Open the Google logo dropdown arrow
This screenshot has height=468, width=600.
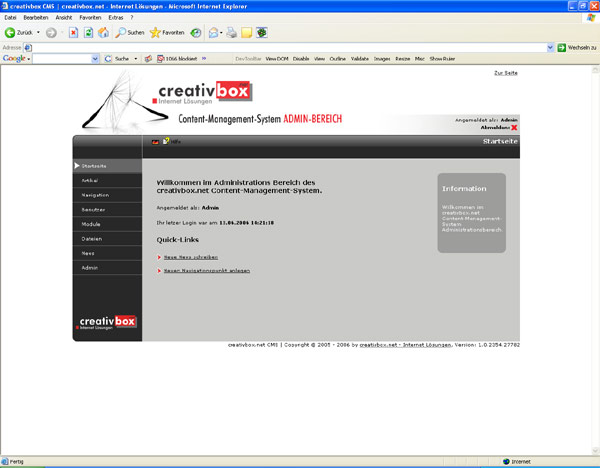click(29, 59)
